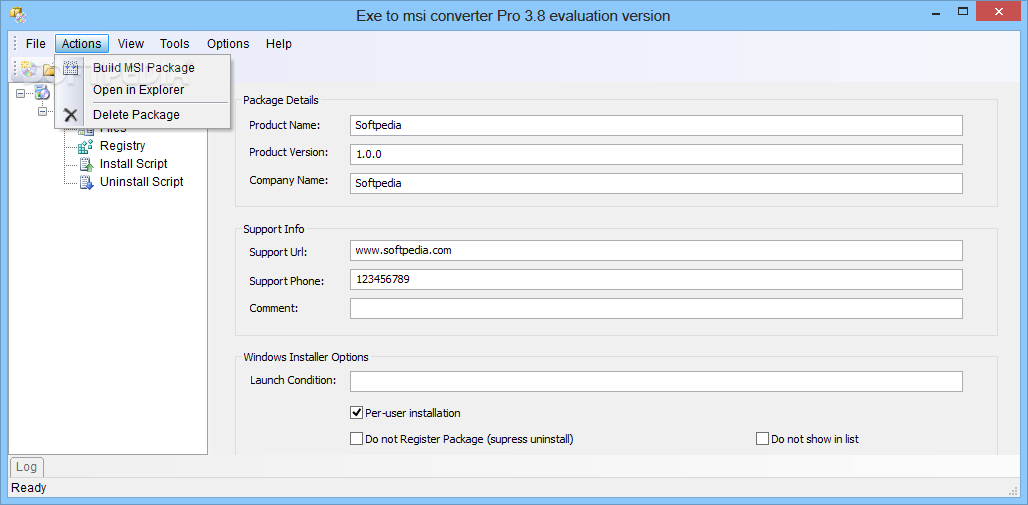The image size is (1028, 505).
Task: Click the Support Phone field
Action: tap(656, 279)
